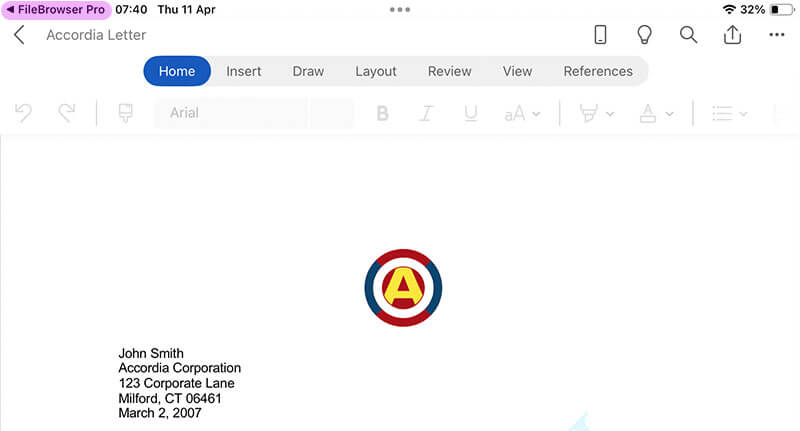This screenshot has height=431, width=800.
Task: Switch to the Insert tab
Action: tap(243, 71)
